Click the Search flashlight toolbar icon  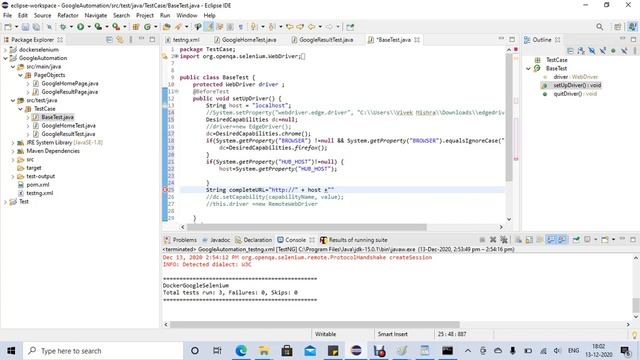click(x=178, y=27)
